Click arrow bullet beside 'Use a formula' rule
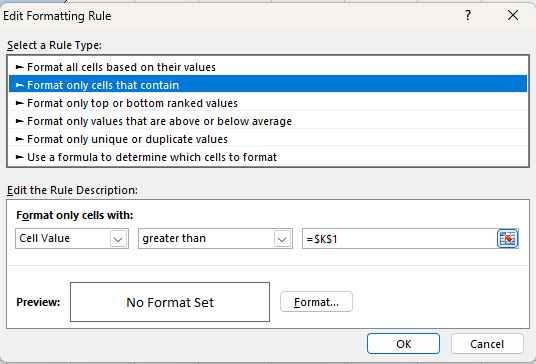536x364 pixels. point(19,157)
